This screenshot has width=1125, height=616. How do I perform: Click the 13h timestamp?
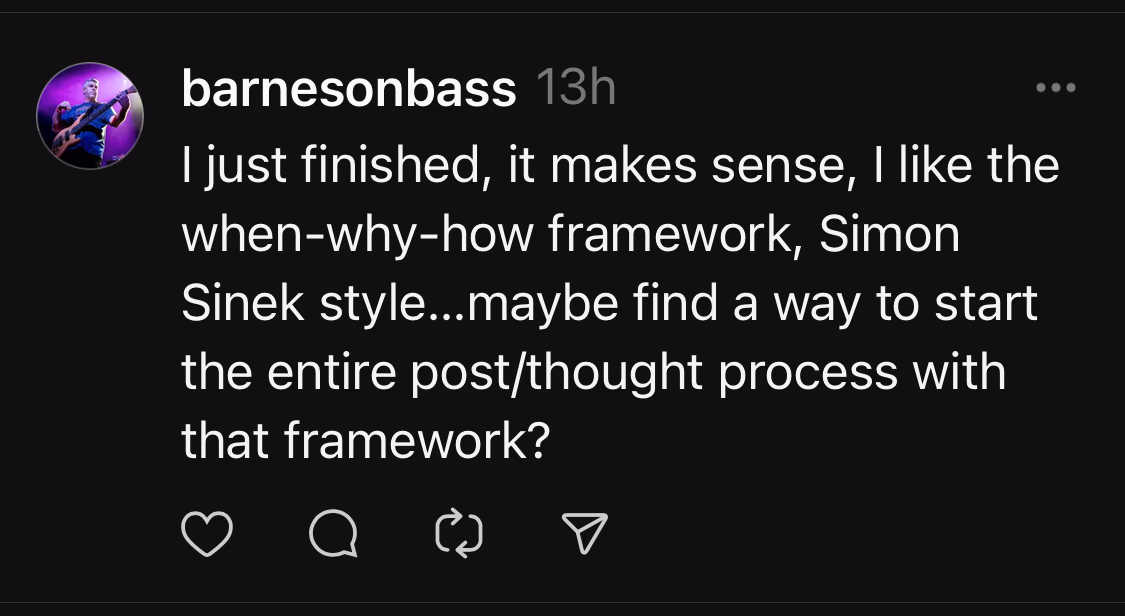click(575, 91)
